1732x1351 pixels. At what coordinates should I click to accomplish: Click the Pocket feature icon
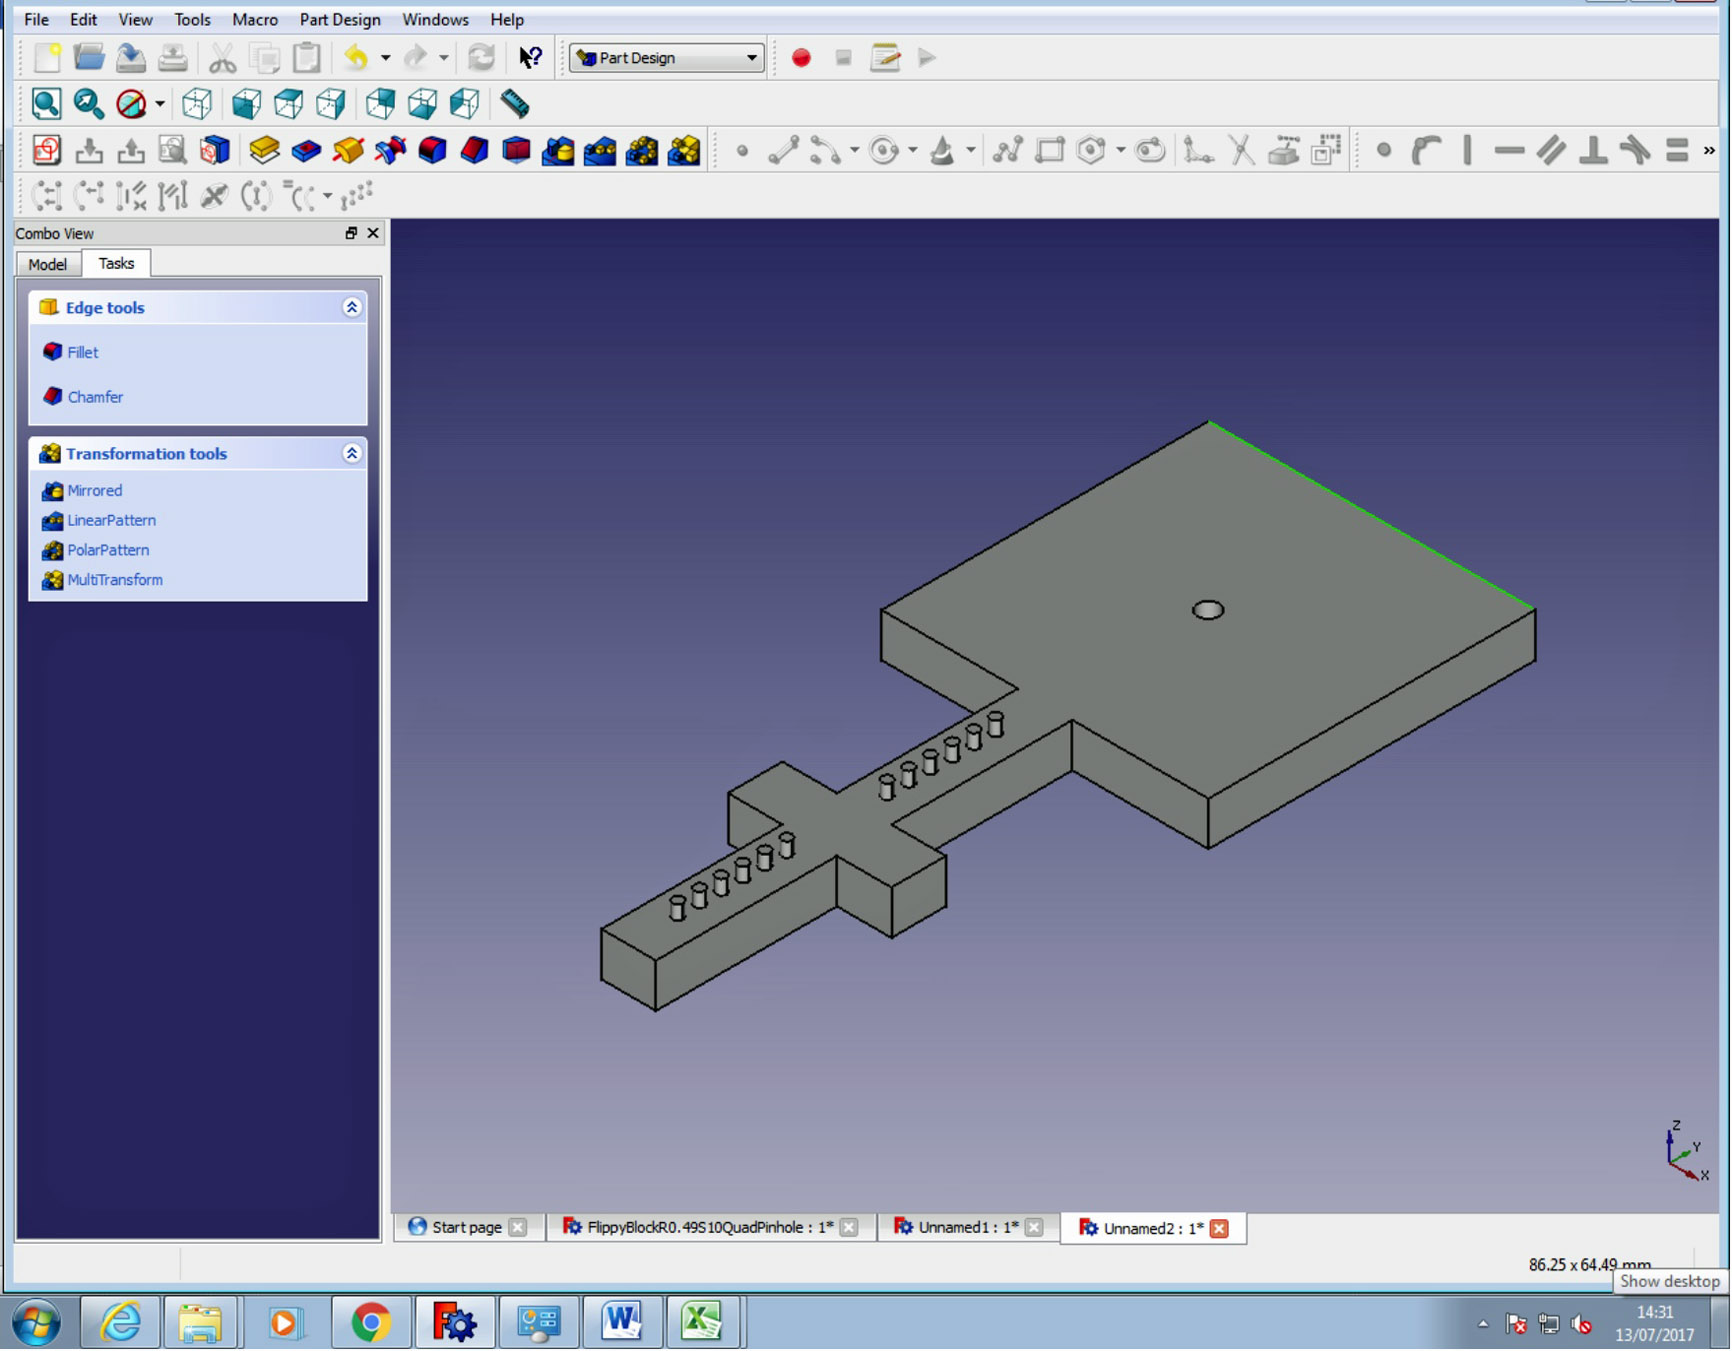[x=306, y=150]
